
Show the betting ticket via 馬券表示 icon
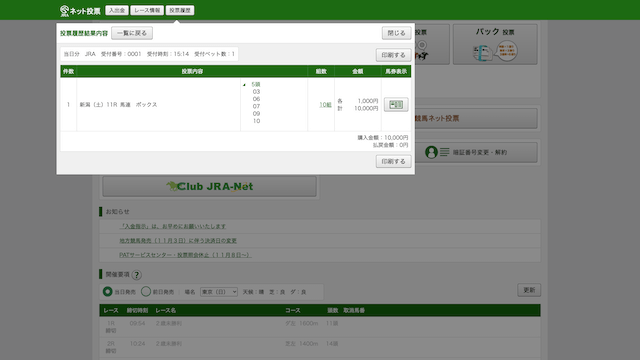pos(396,104)
